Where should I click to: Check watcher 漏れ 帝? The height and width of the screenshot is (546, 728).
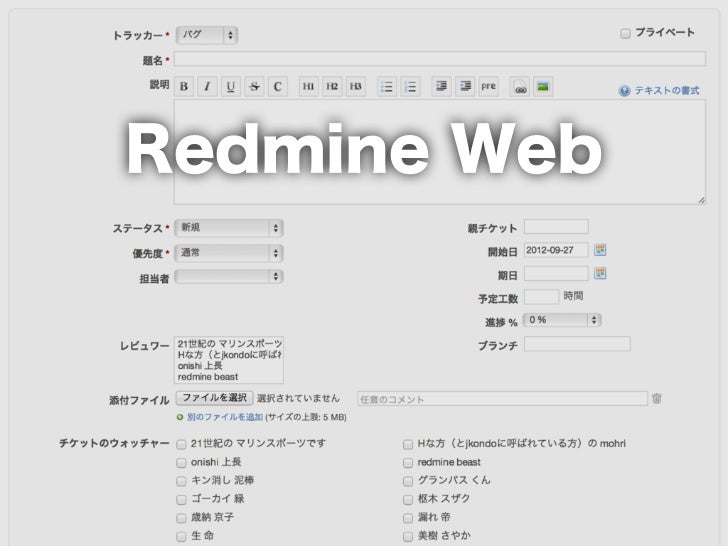coord(408,518)
